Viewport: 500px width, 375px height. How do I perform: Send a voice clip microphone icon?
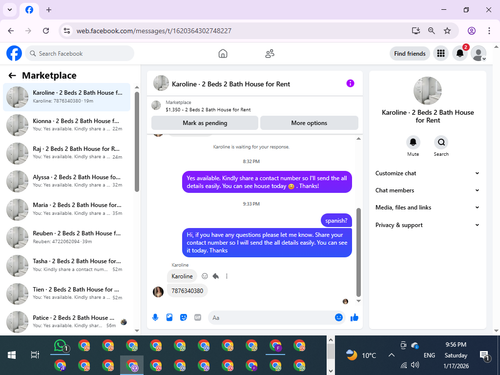coord(155,317)
